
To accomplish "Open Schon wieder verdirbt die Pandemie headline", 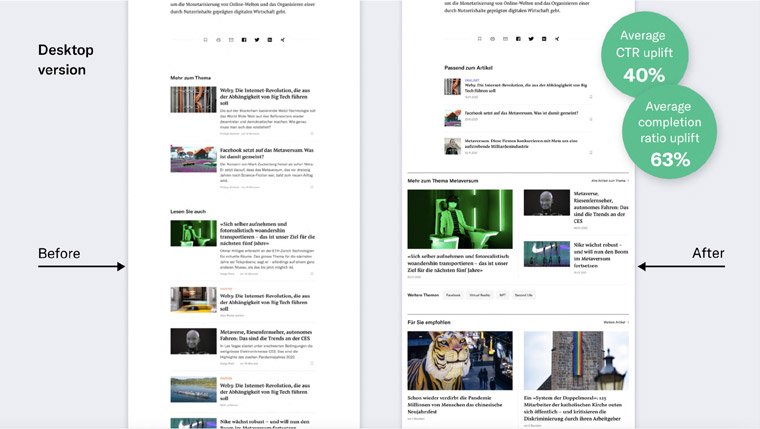I will point(455,404).
